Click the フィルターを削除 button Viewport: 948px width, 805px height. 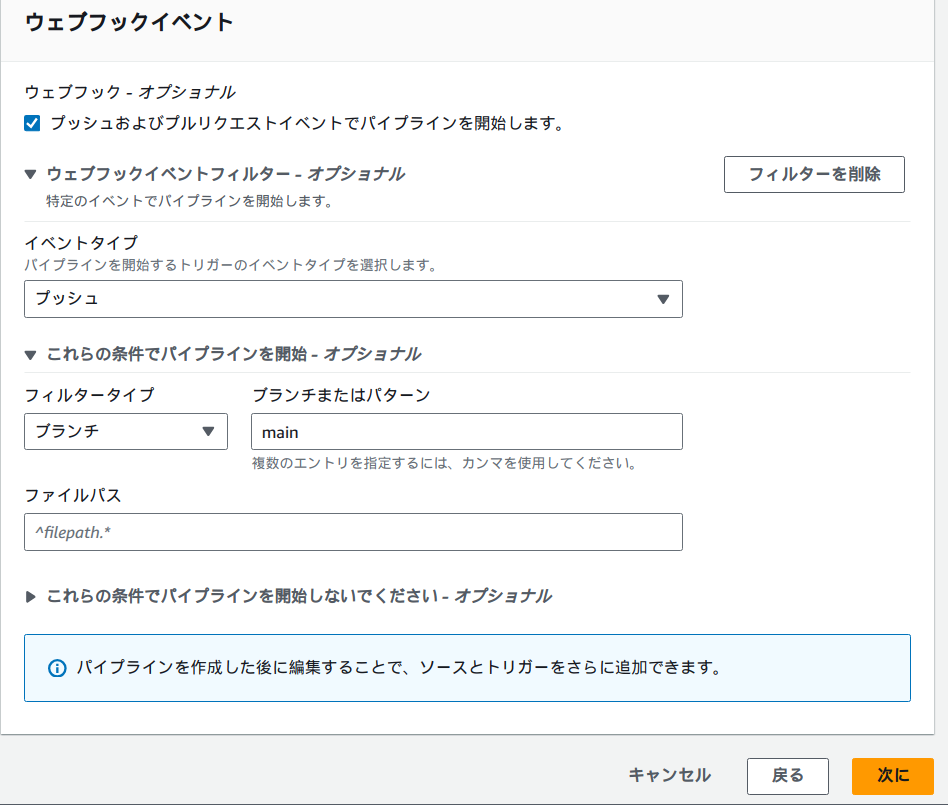(814, 174)
